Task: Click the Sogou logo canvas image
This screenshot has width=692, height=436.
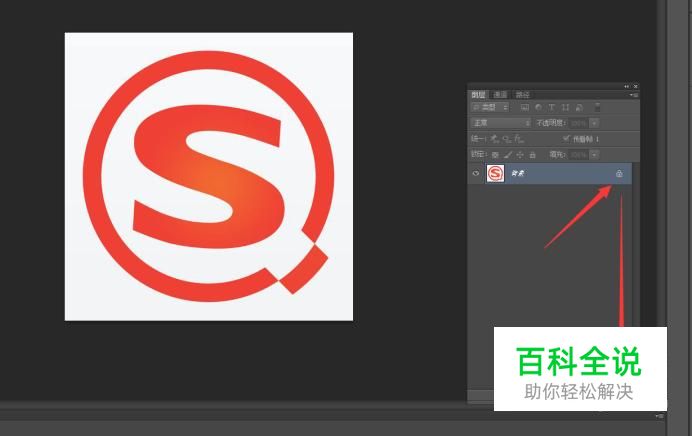Action: [209, 177]
